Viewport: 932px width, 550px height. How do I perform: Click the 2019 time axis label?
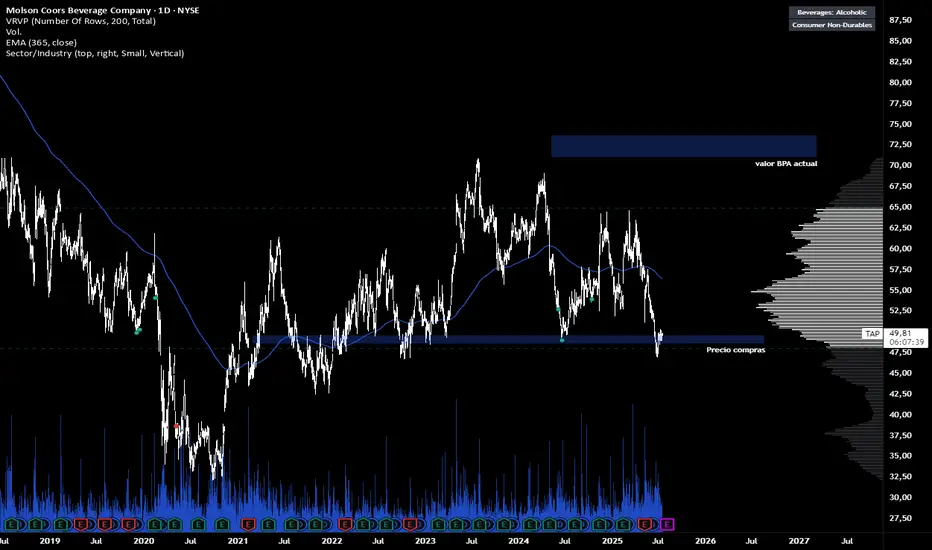[x=49, y=541]
